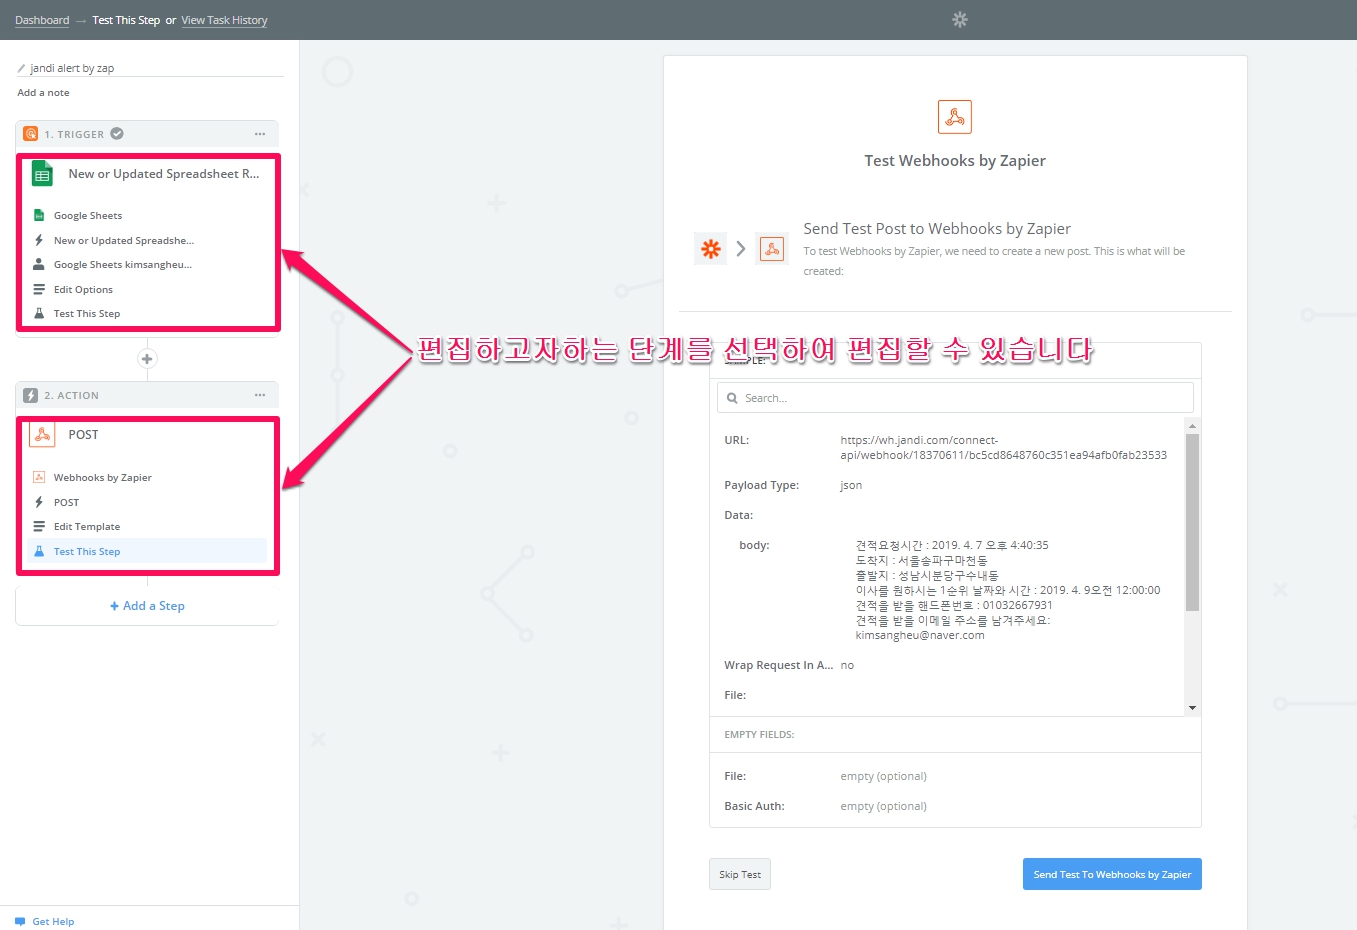1357x930 pixels.
Task: Click the orange Webhooks icon above test title
Action: point(955,117)
